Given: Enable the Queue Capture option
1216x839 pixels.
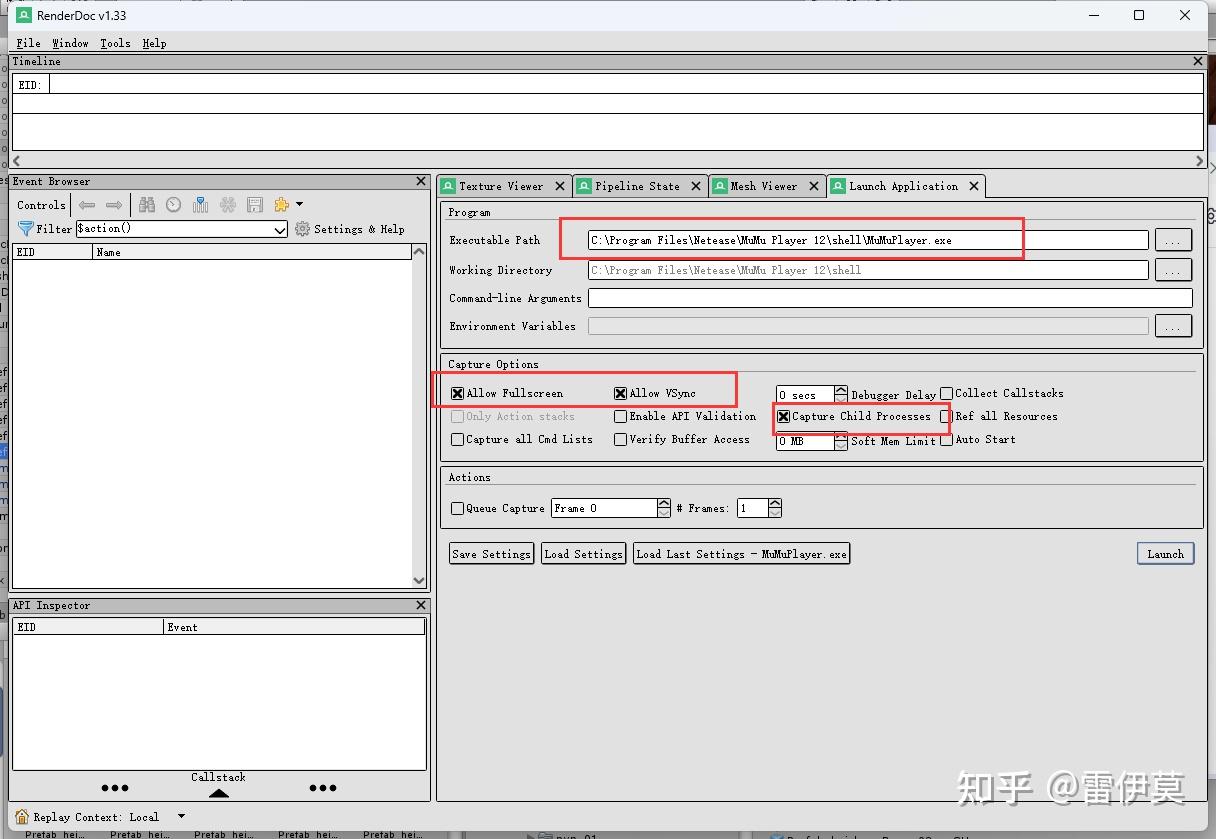Looking at the screenshot, I should [457, 508].
